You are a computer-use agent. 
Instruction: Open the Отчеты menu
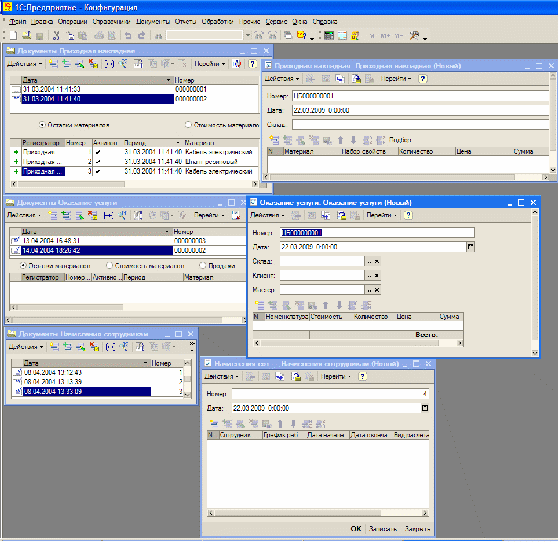(185, 21)
